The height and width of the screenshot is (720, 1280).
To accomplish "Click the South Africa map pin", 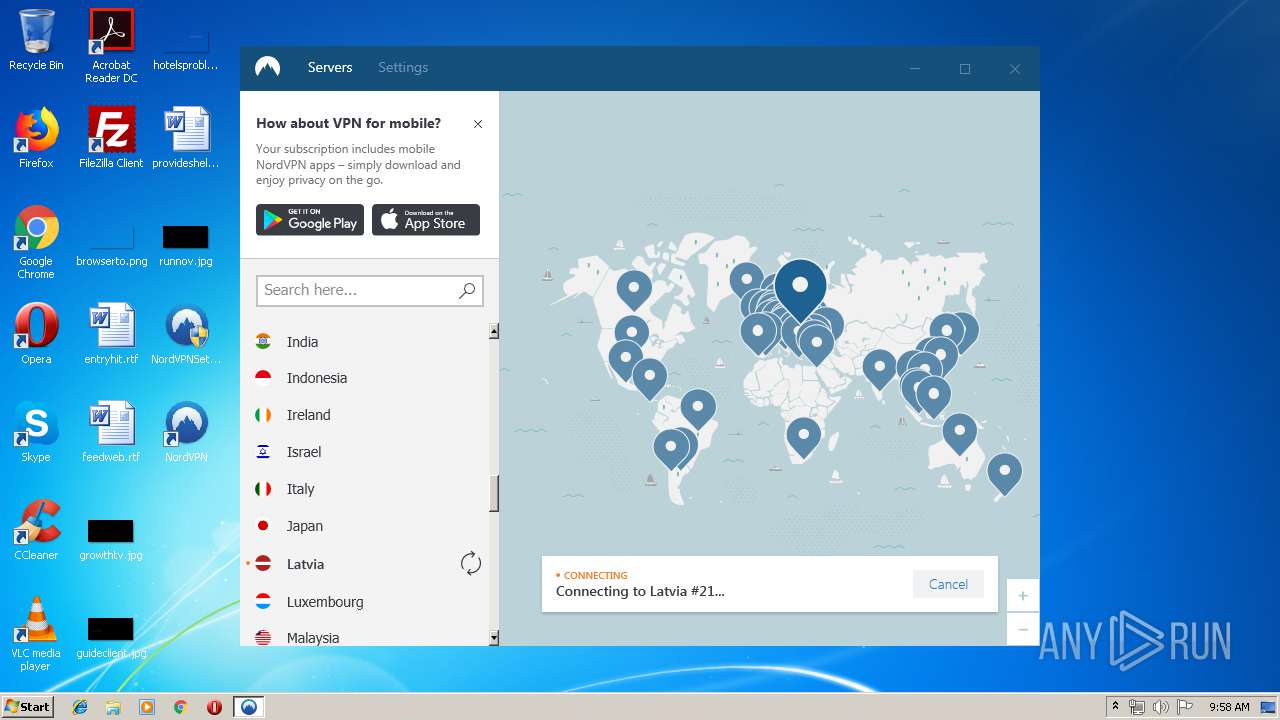I will [803, 438].
